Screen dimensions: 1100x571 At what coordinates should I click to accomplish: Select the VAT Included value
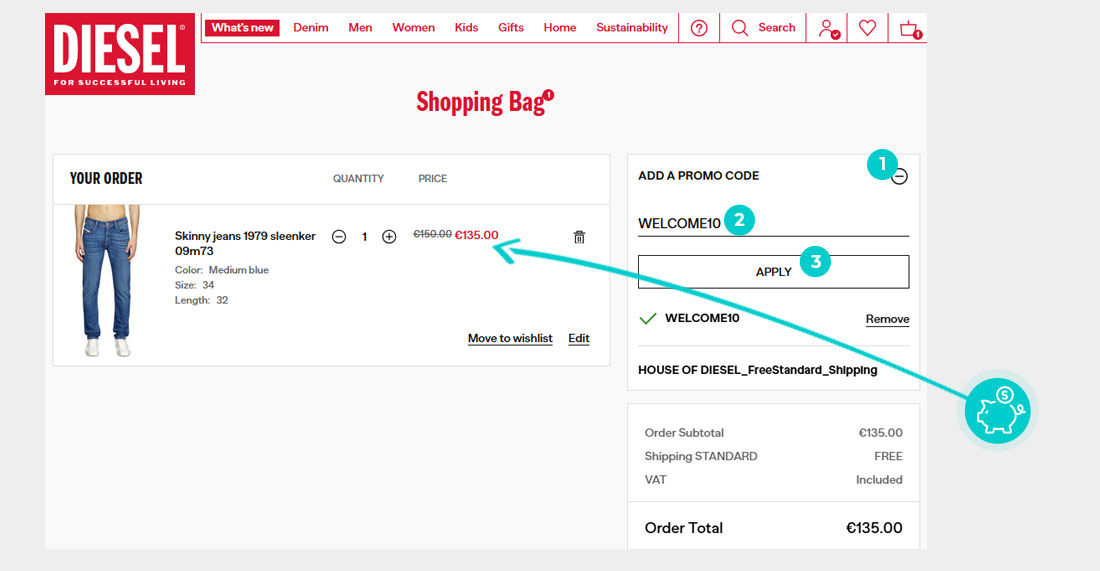[x=879, y=480]
